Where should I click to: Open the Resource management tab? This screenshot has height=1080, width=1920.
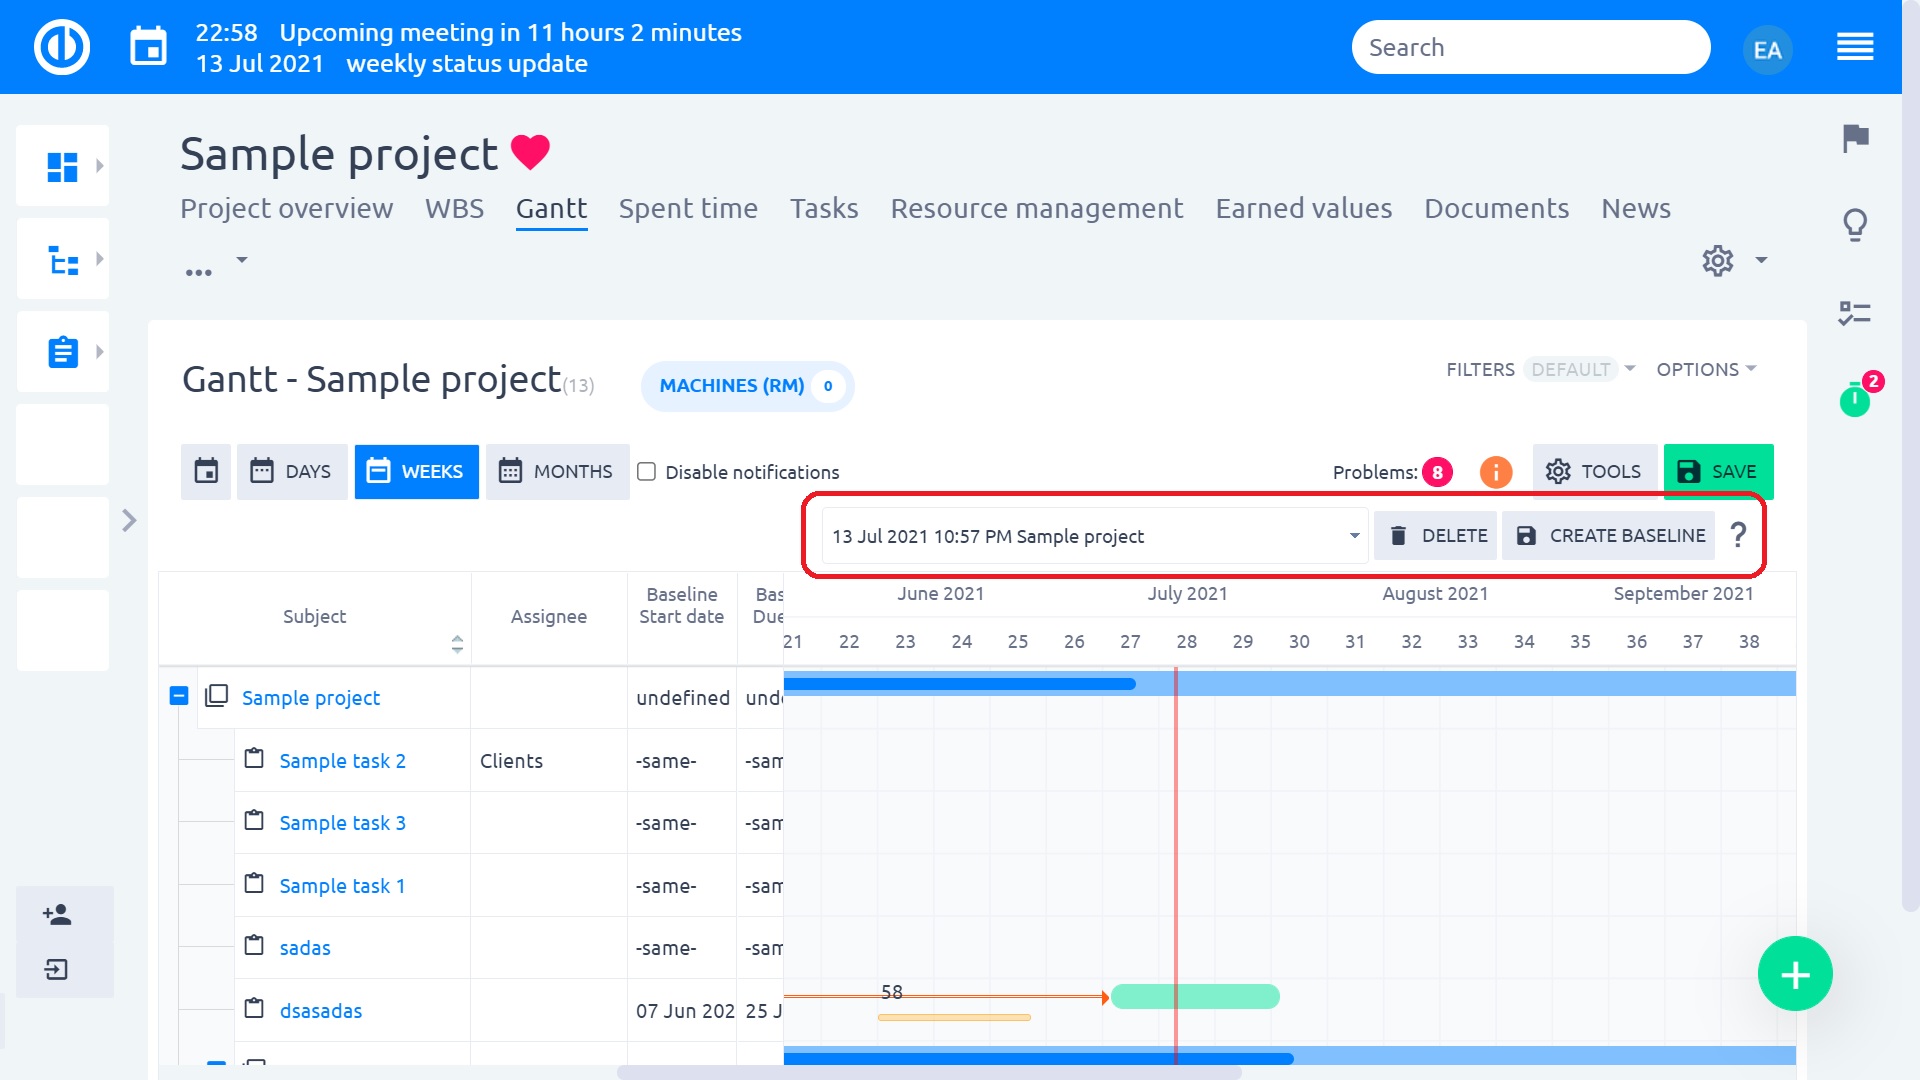click(x=1037, y=208)
